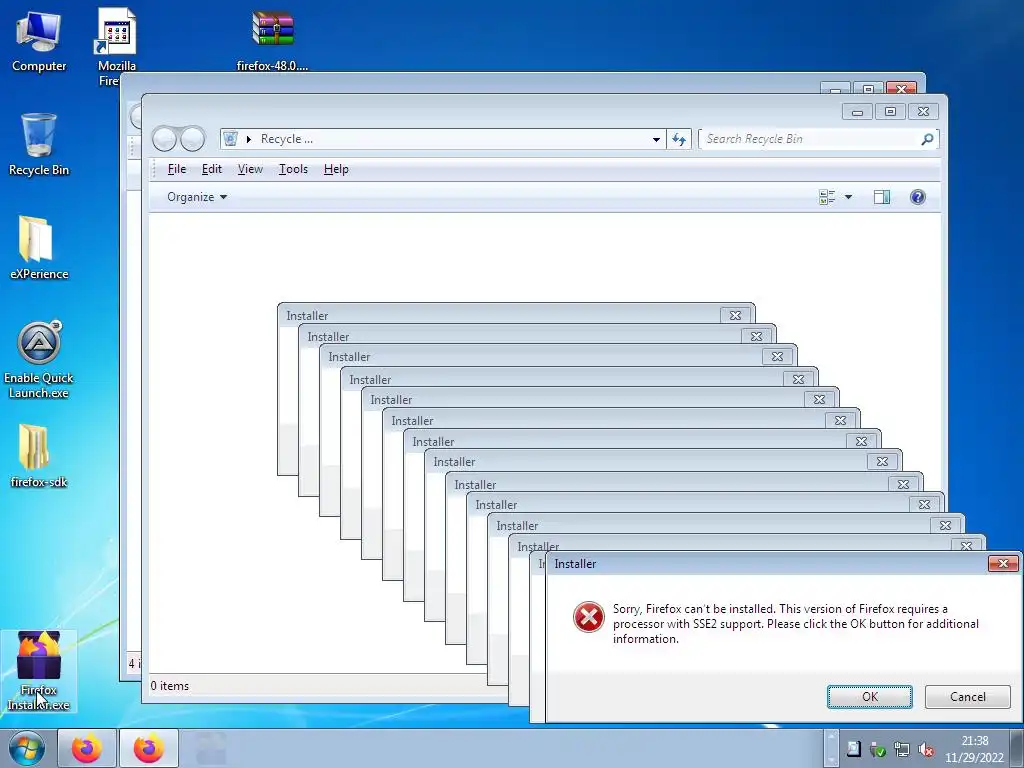Image resolution: width=1024 pixels, height=768 pixels.
Task: Click Recycle Bin icon in address bar
Action: point(231,138)
